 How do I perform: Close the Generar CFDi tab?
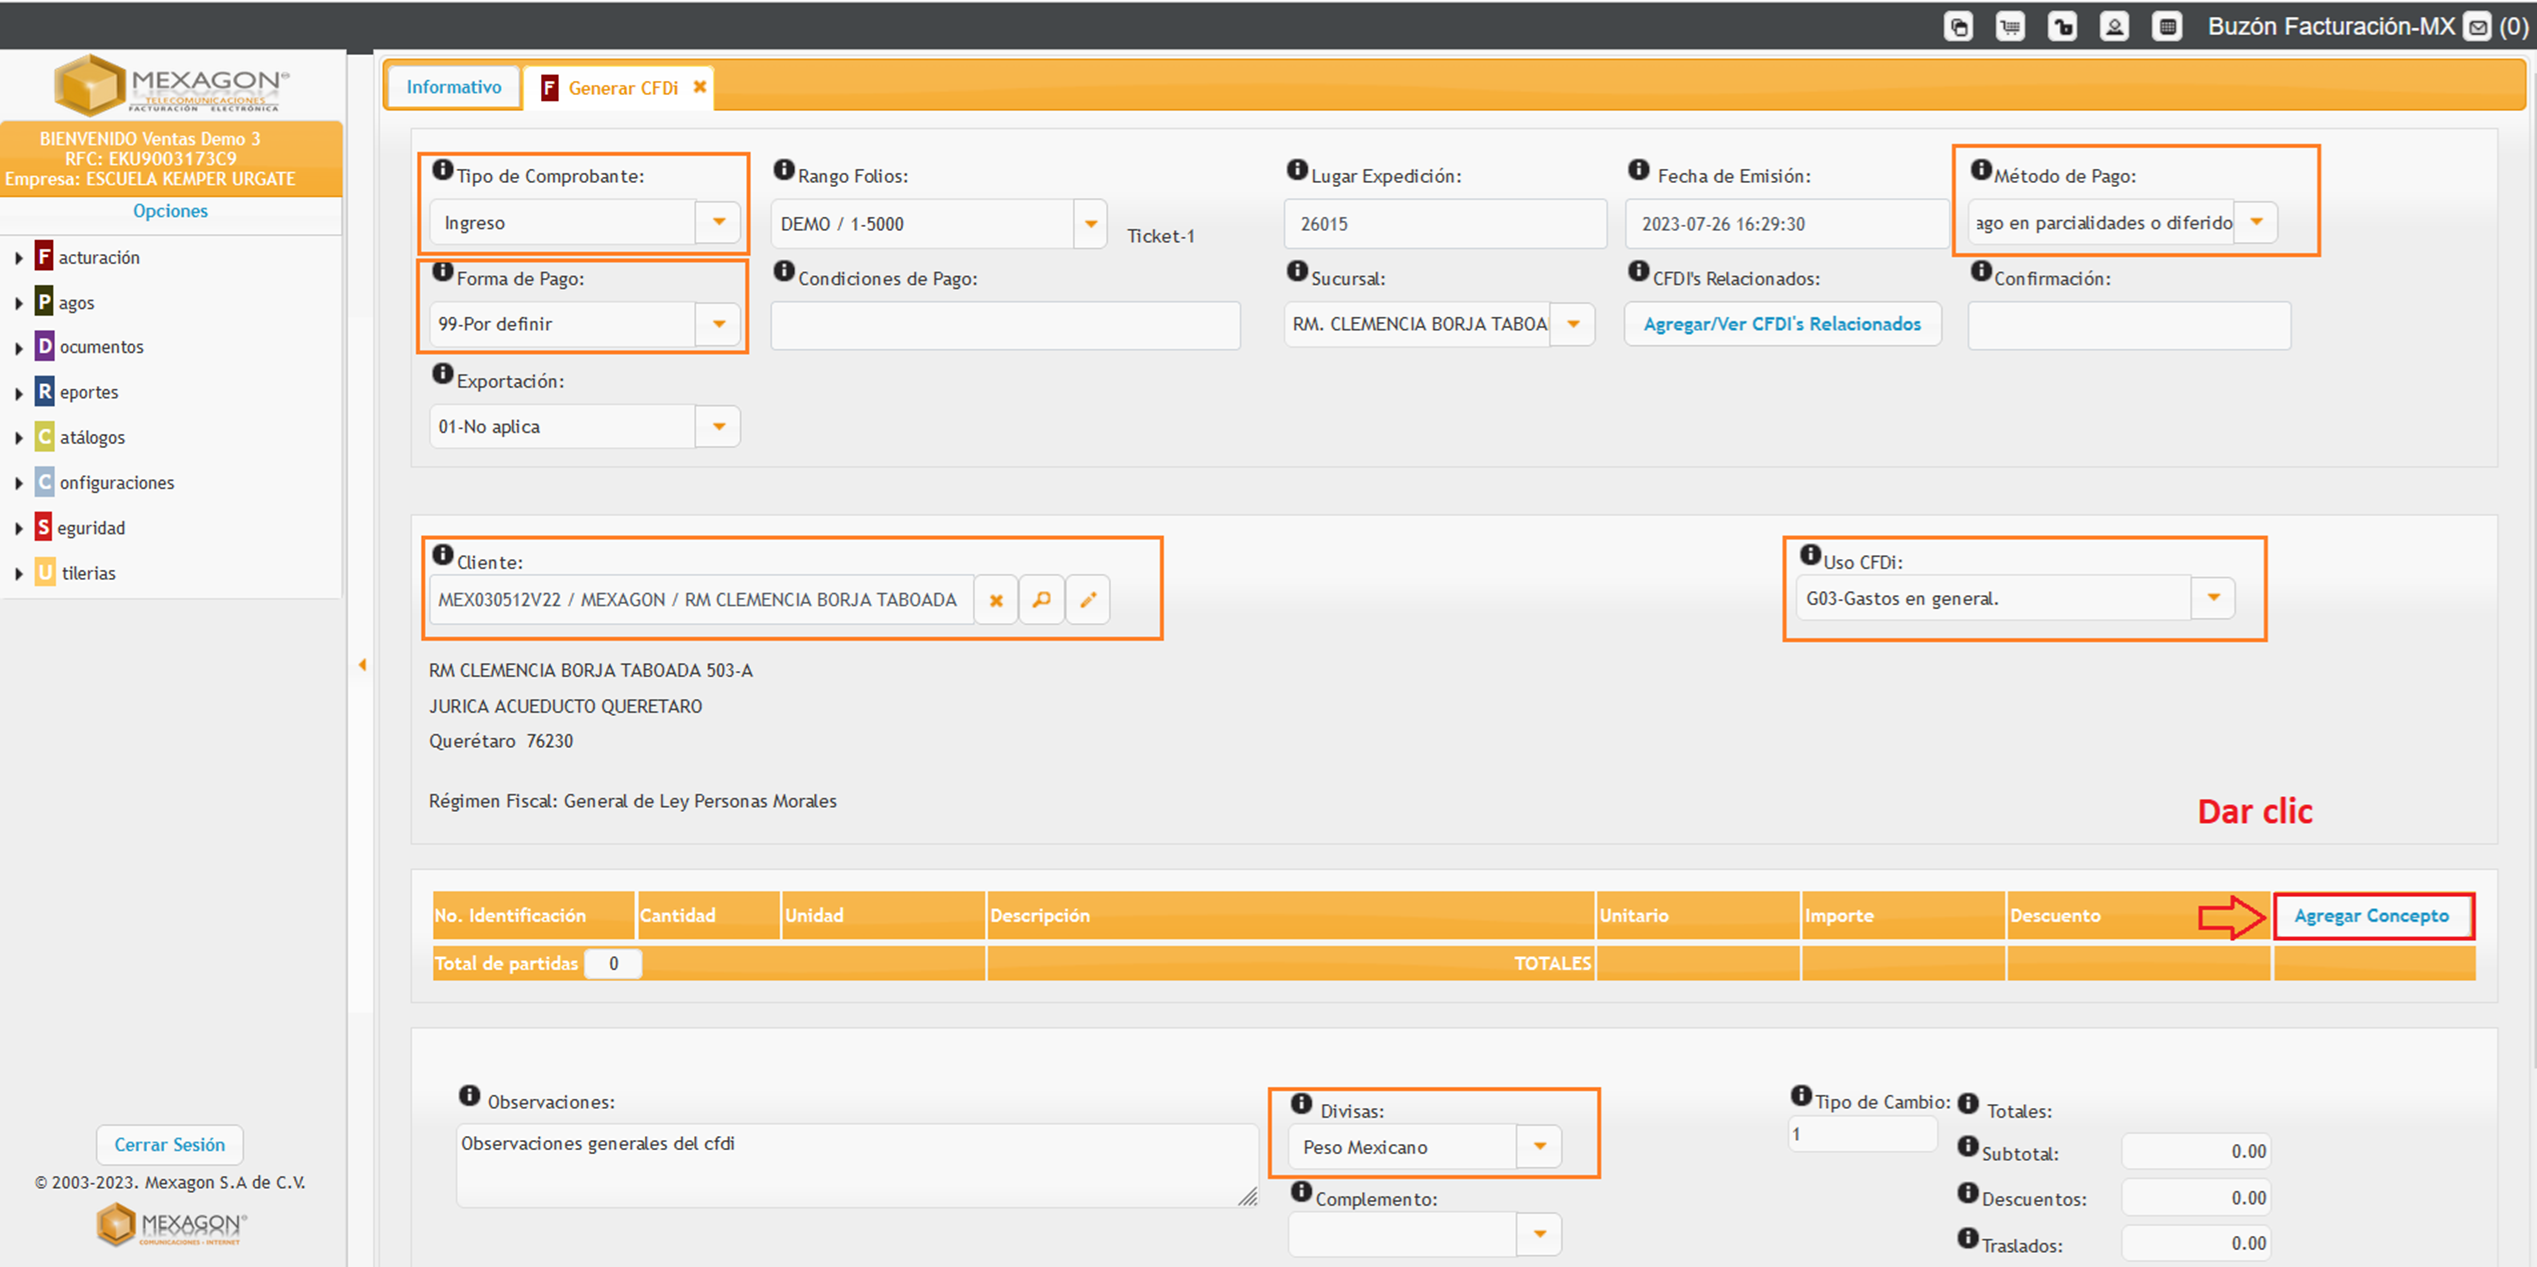coord(700,87)
